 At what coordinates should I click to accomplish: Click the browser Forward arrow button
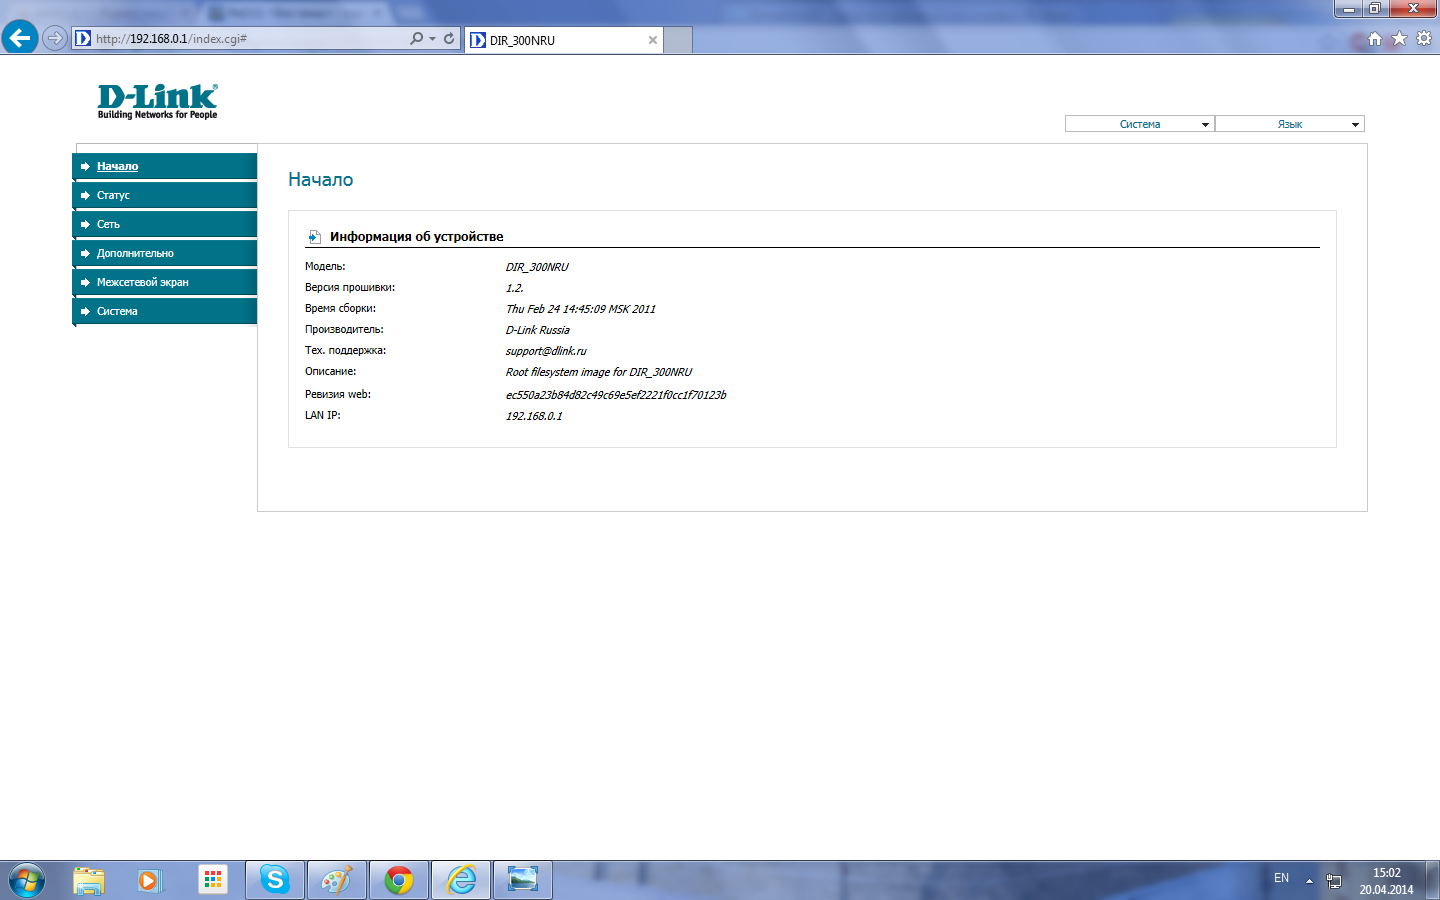point(55,38)
